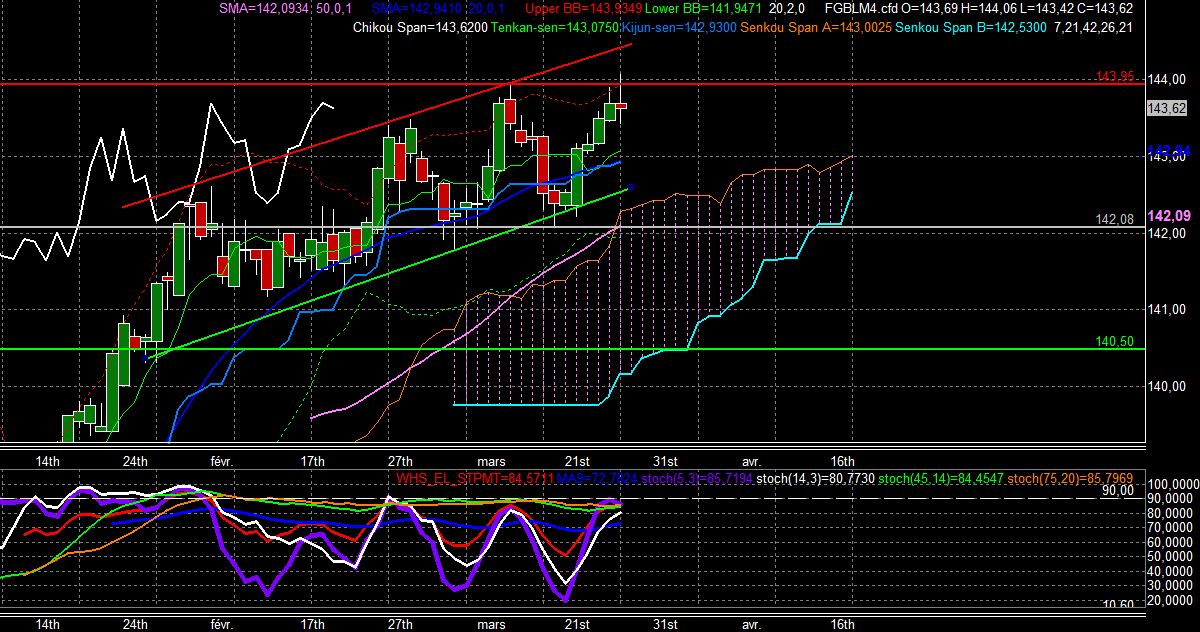Click avr. on the price chart date axis

(x=751, y=461)
